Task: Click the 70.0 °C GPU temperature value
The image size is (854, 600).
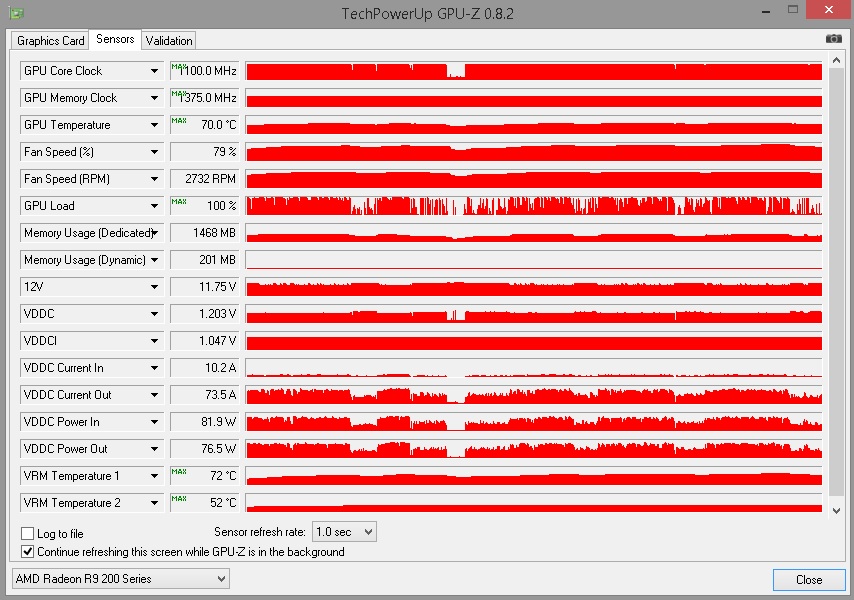Action: coord(205,125)
